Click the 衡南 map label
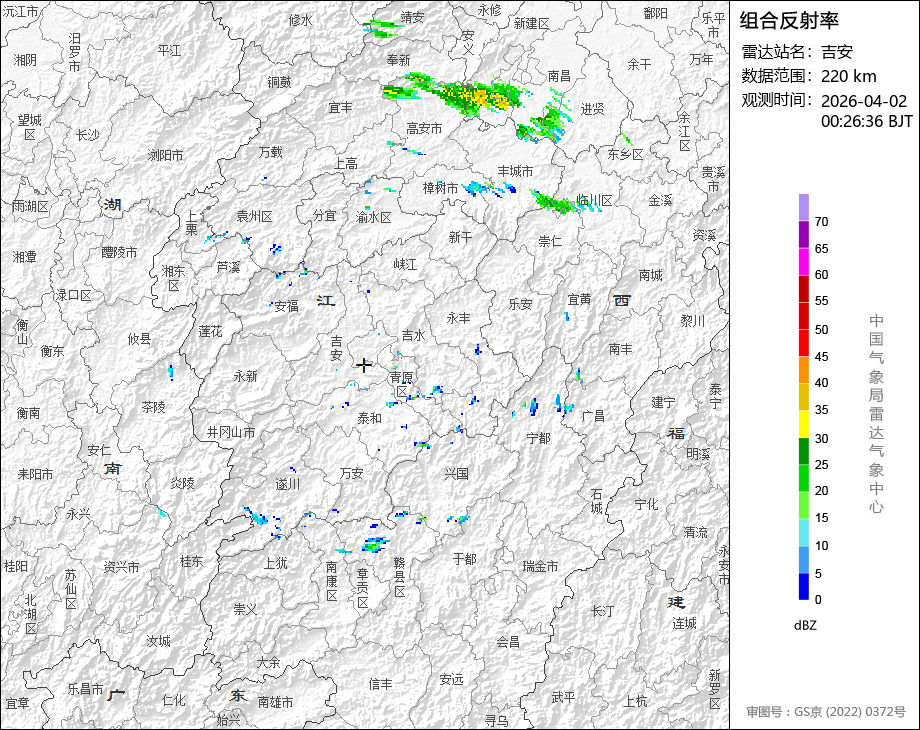The image size is (920, 730). pos(28,414)
